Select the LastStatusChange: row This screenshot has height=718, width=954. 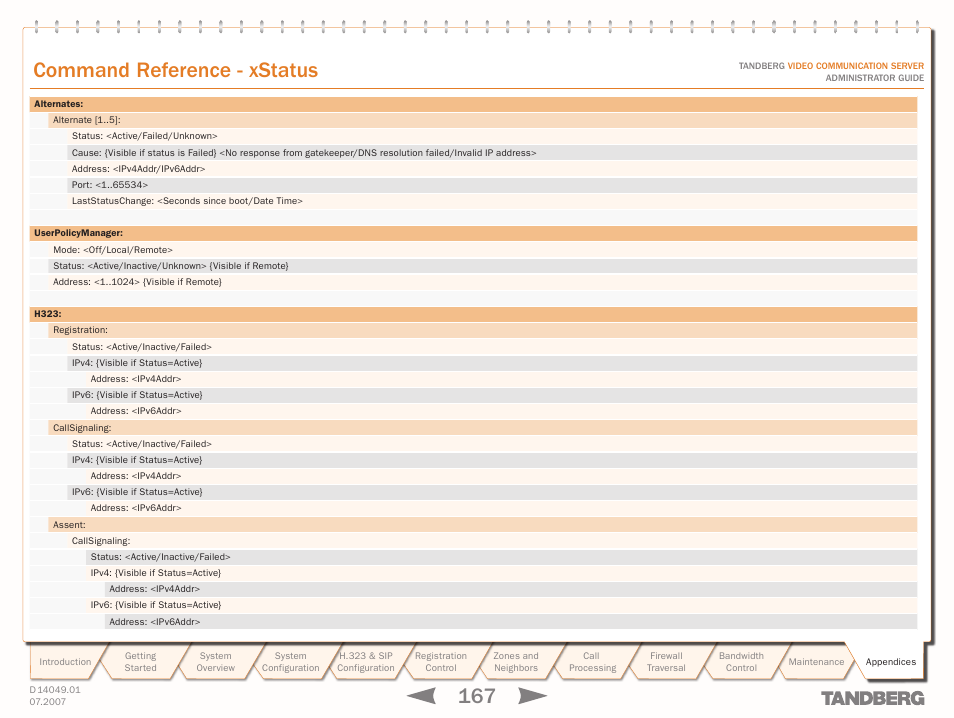492,201
